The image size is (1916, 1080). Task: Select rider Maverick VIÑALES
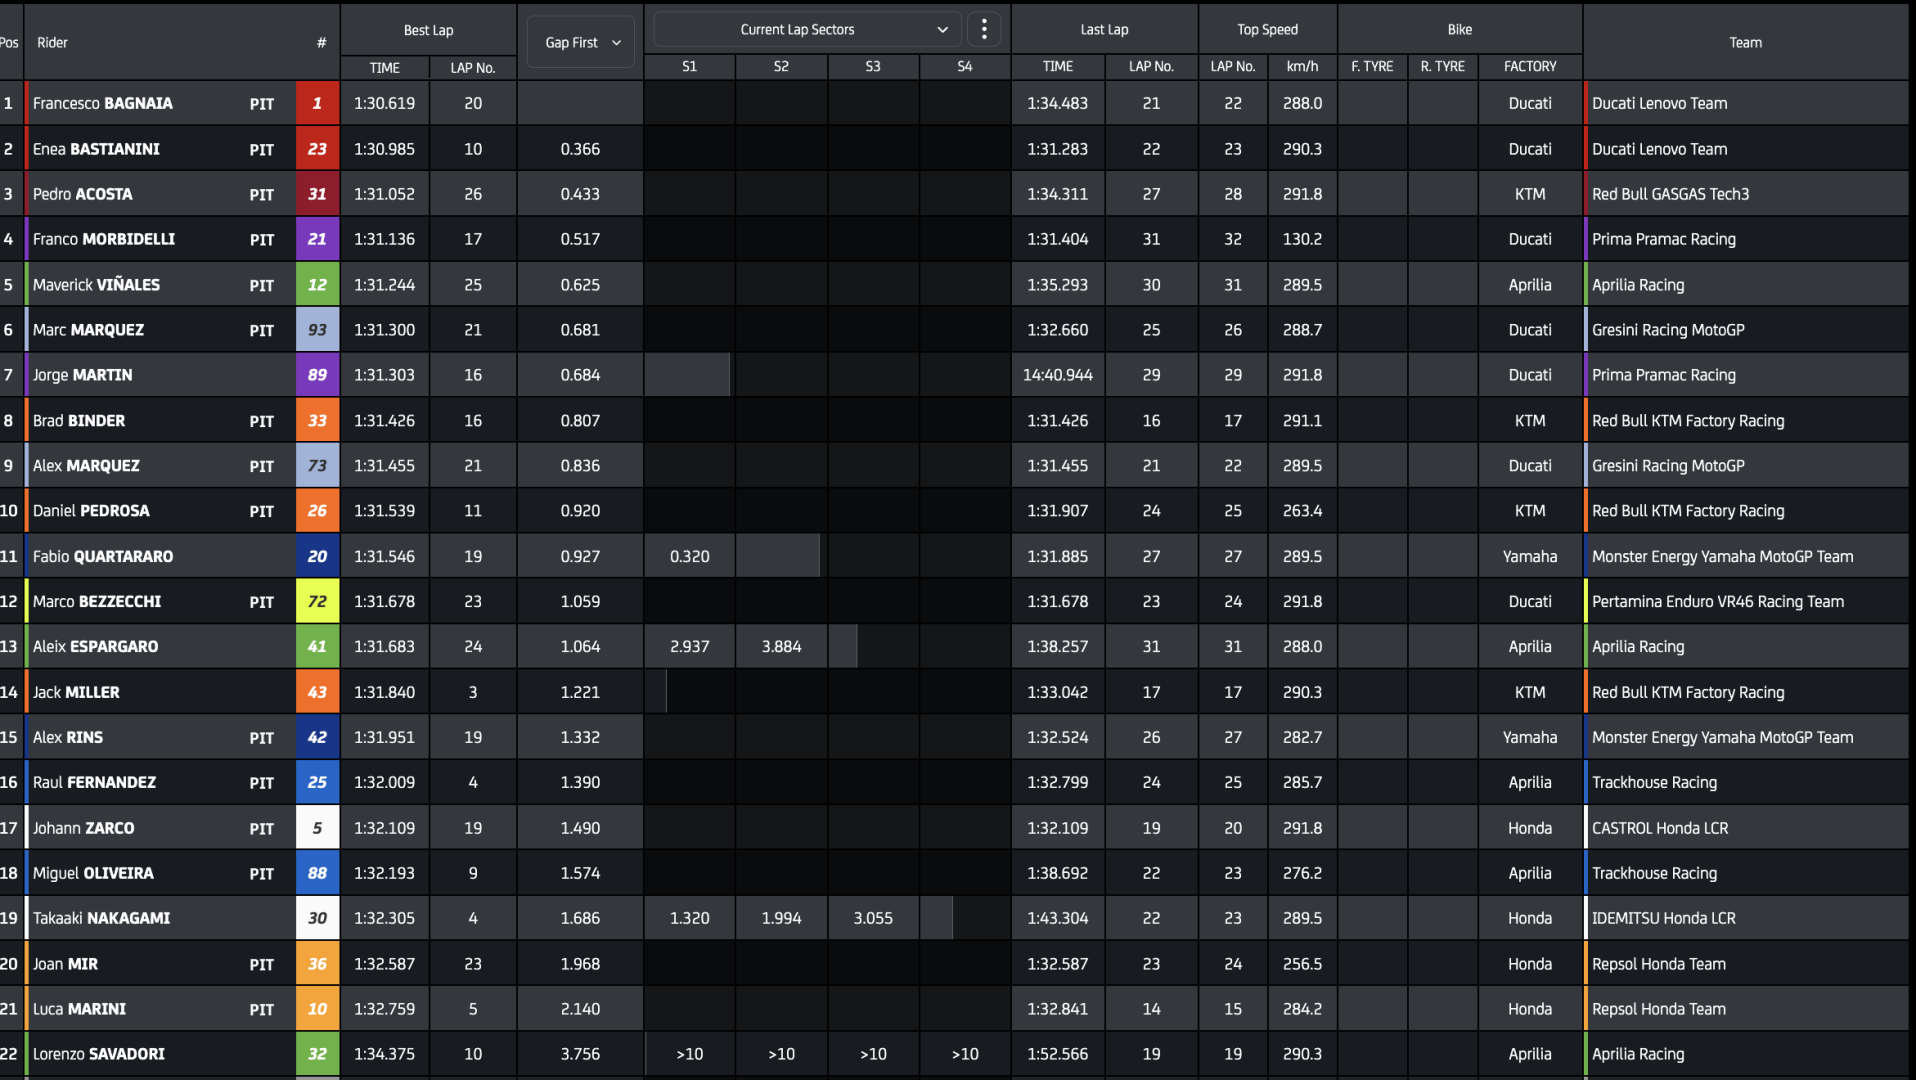[96, 285]
